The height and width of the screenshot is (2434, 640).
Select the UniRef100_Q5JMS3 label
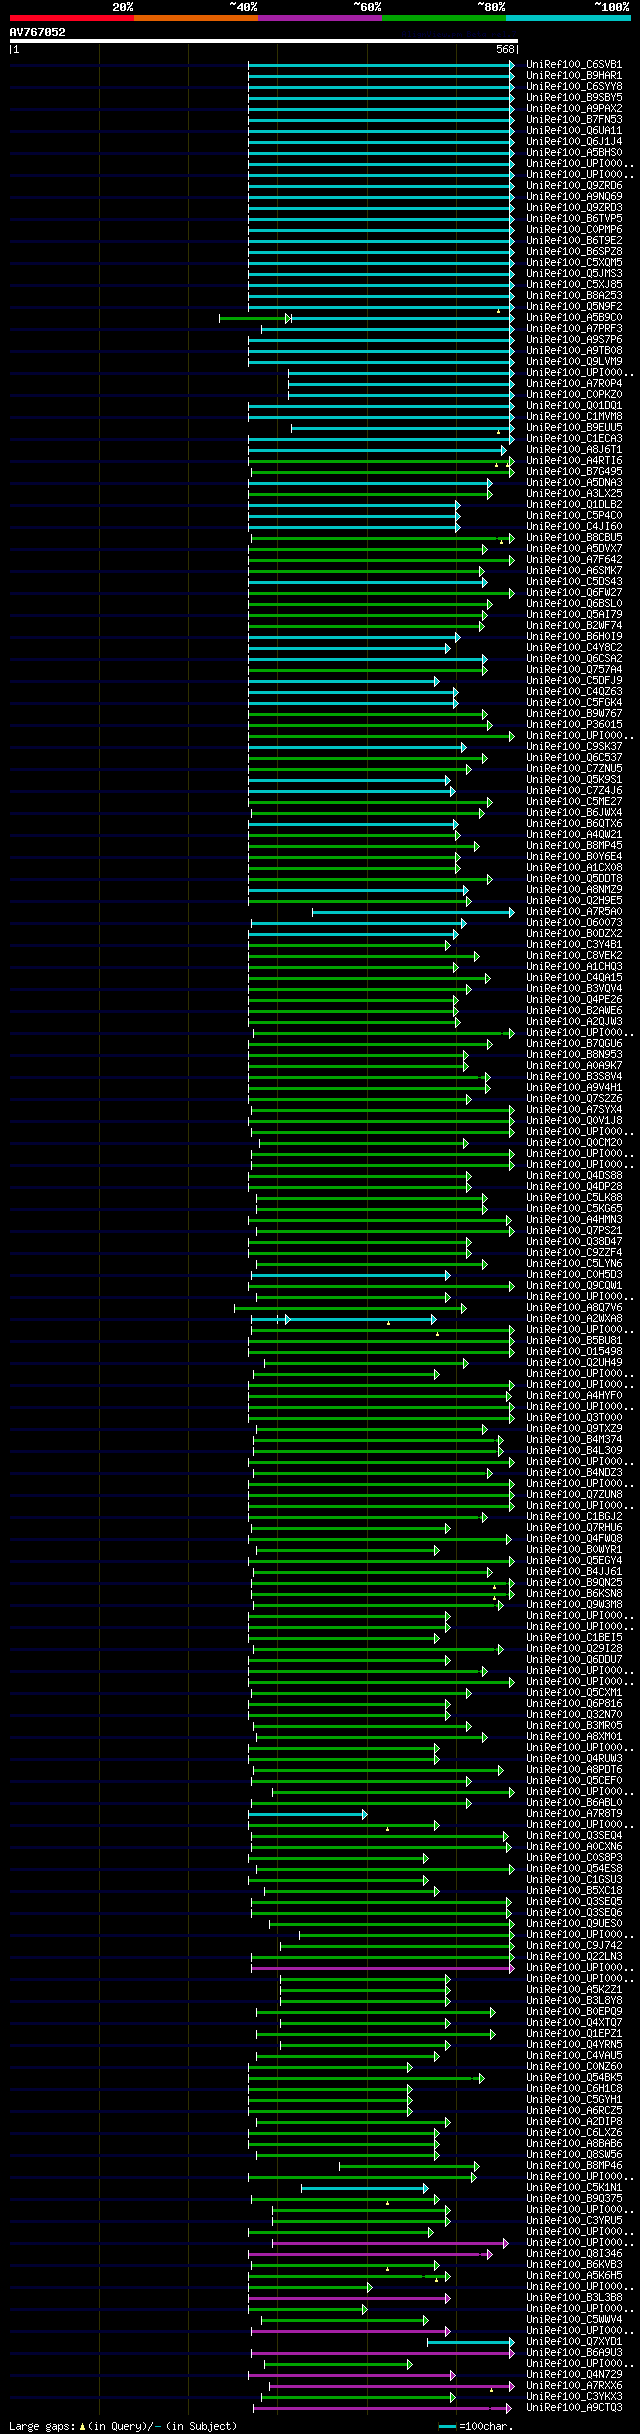coord(574,273)
